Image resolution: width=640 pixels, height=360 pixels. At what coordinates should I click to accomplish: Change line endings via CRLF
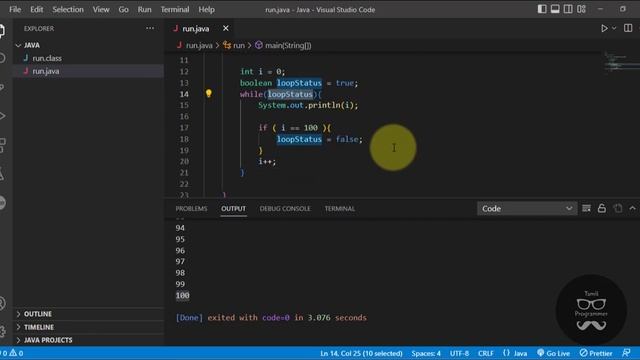coord(486,353)
